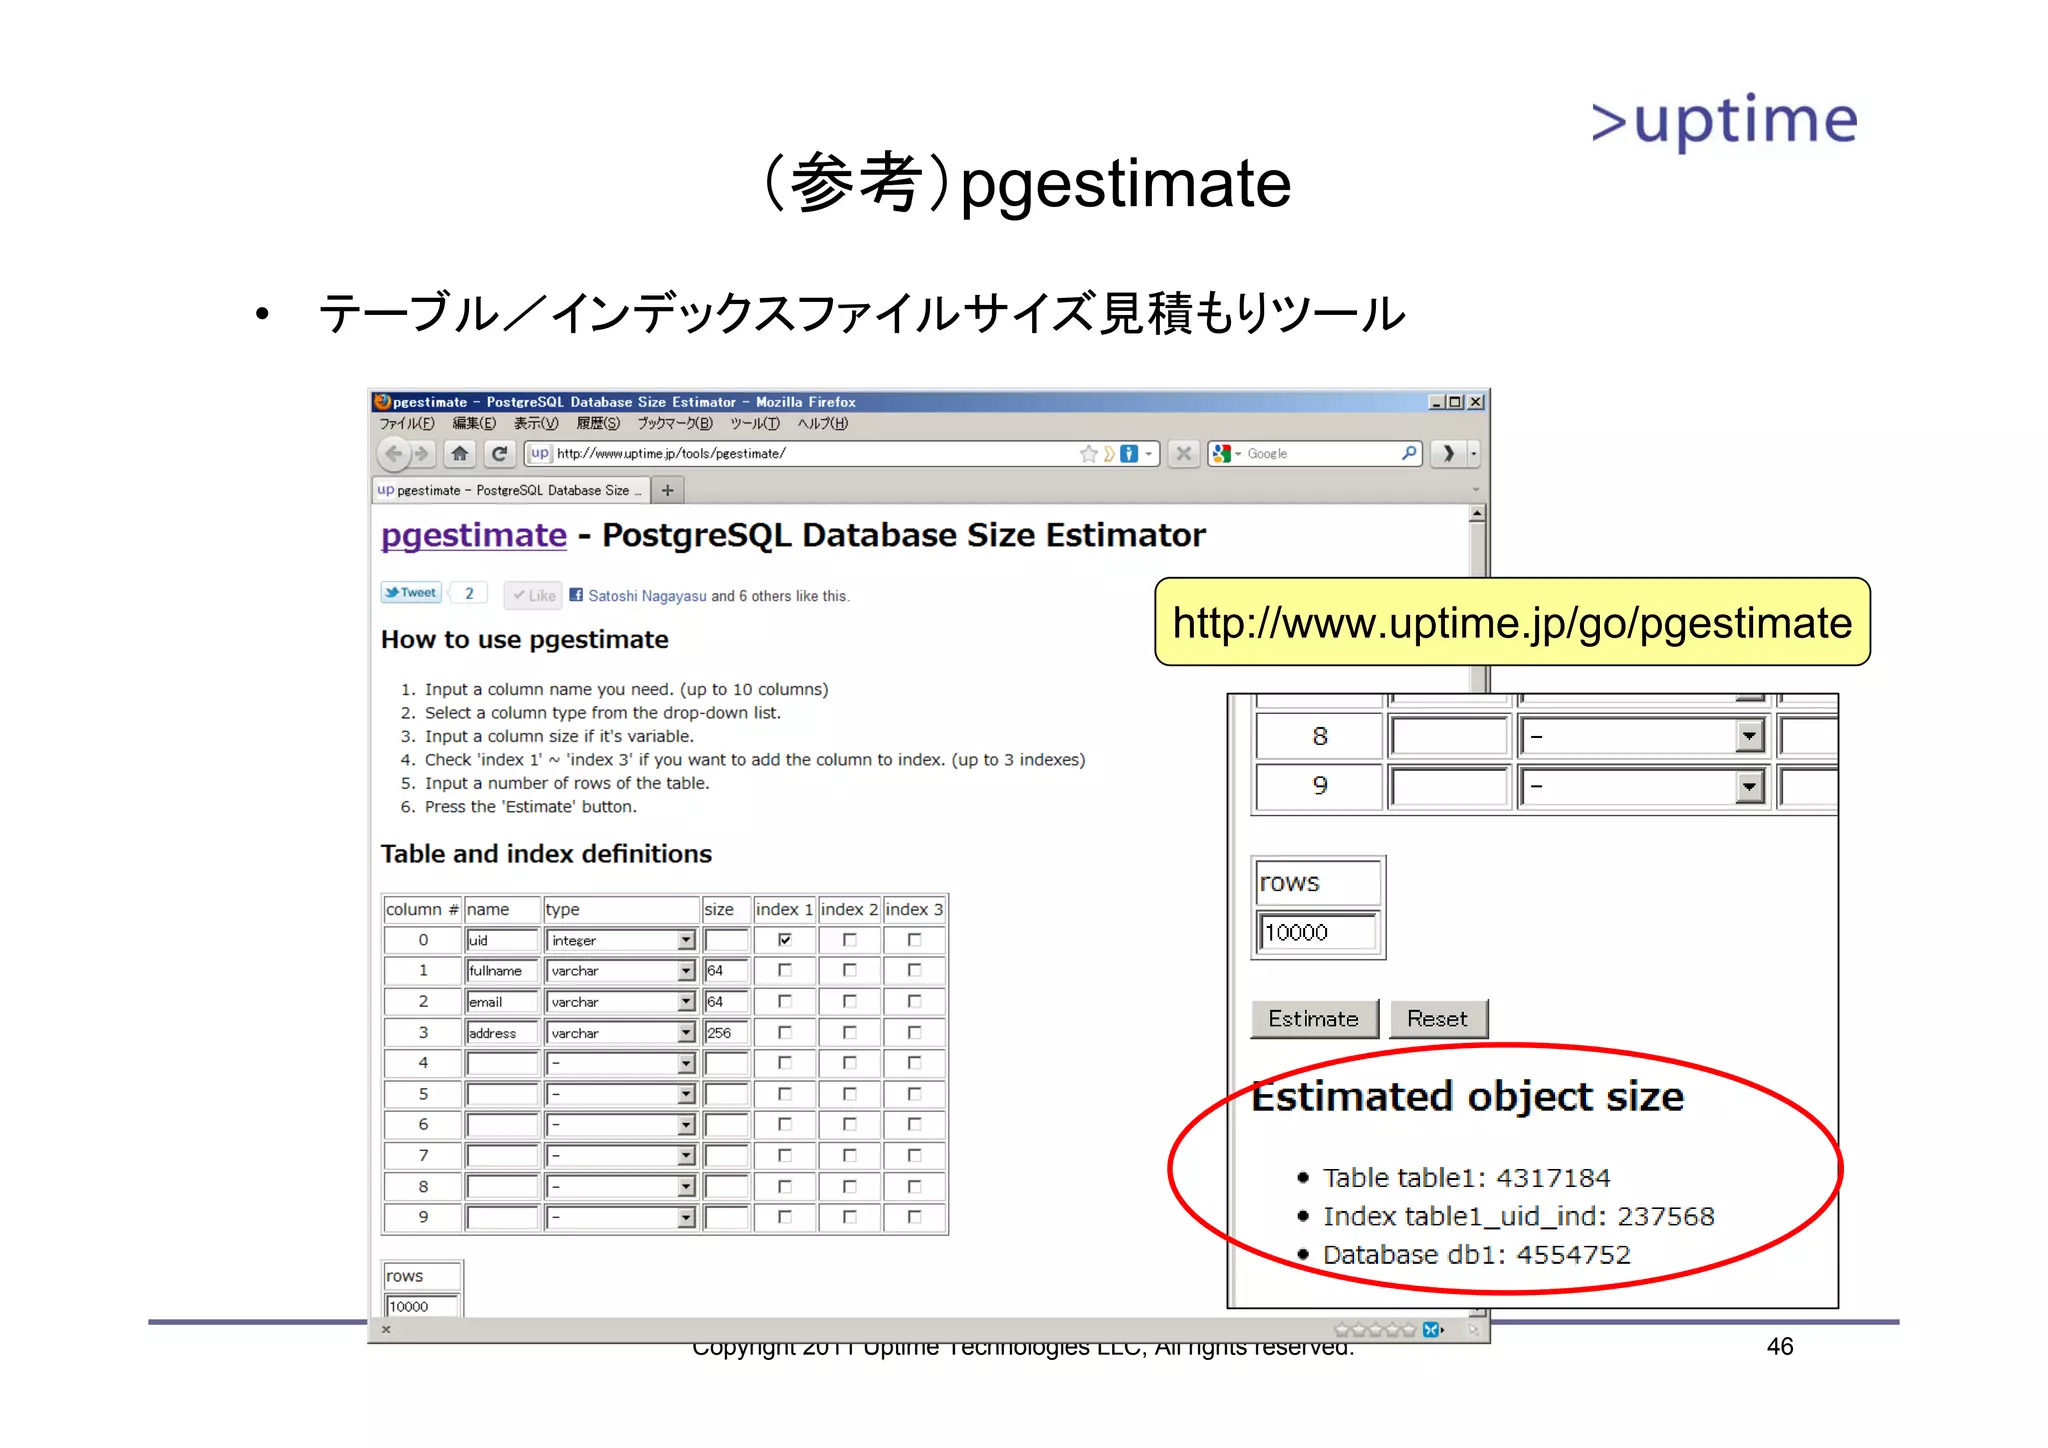Open the ヘルプ(H) menu
The width and height of the screenshot is (2048, 1448).
[822, 424]
